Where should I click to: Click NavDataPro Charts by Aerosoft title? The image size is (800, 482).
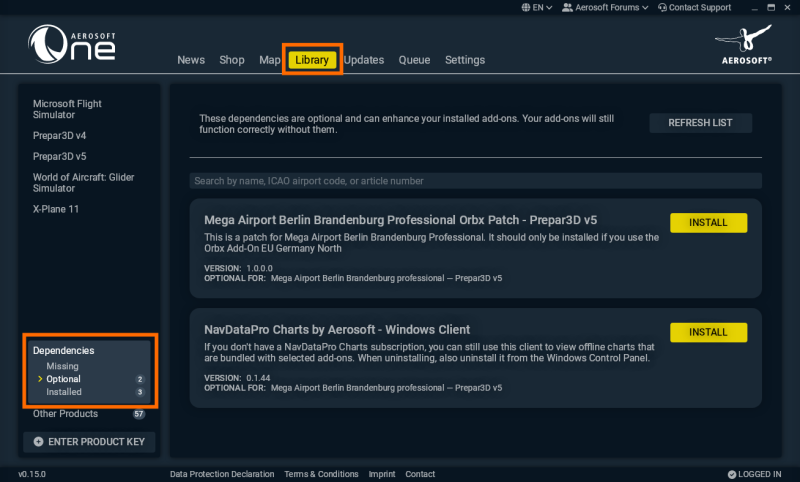(337, 330)
